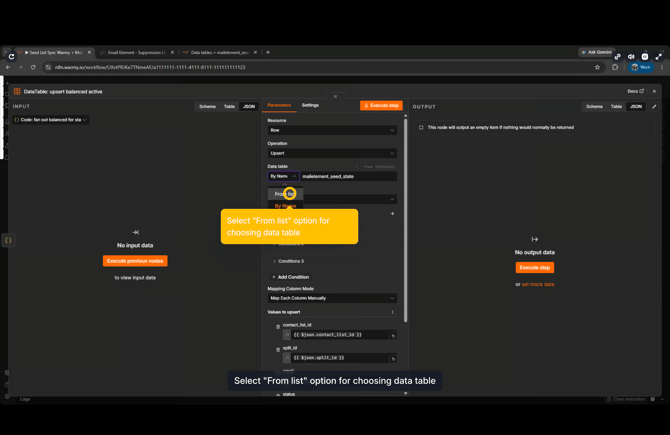The height and width of the screenshot is (435, 670).
Task: Select Table view in the Output panel
Action: 616,106
